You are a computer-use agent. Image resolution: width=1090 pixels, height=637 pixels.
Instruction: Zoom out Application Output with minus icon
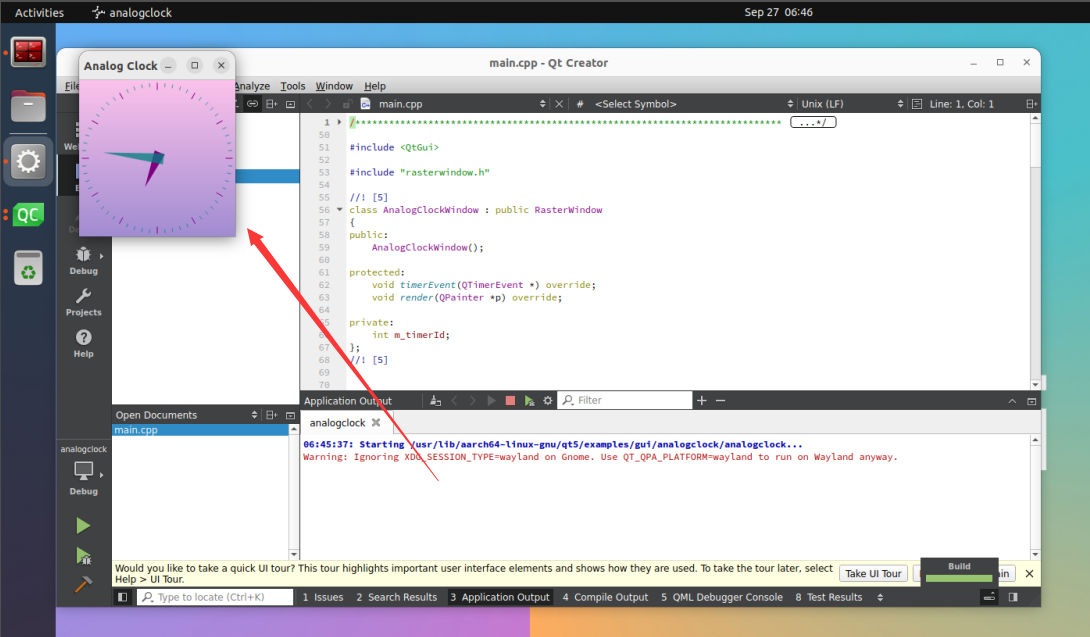tap(720, 401)
